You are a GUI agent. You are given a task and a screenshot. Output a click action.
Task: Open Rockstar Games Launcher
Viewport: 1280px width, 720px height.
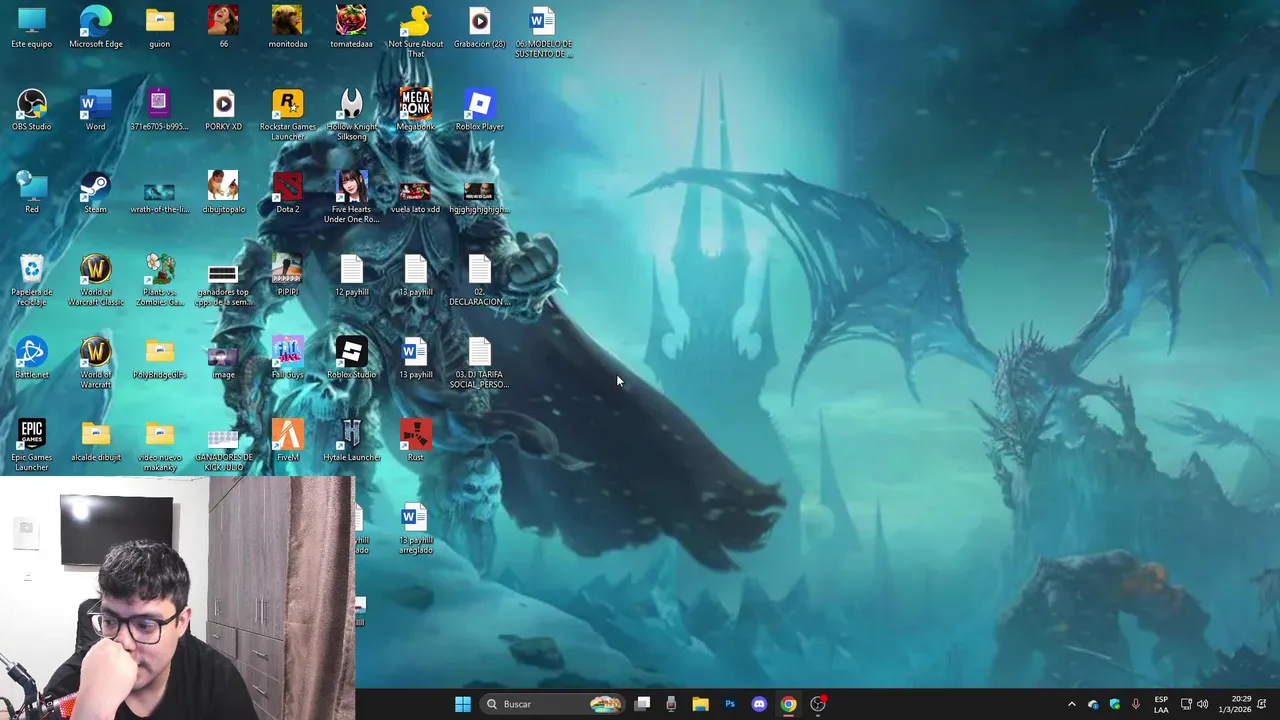click(288, 115)
